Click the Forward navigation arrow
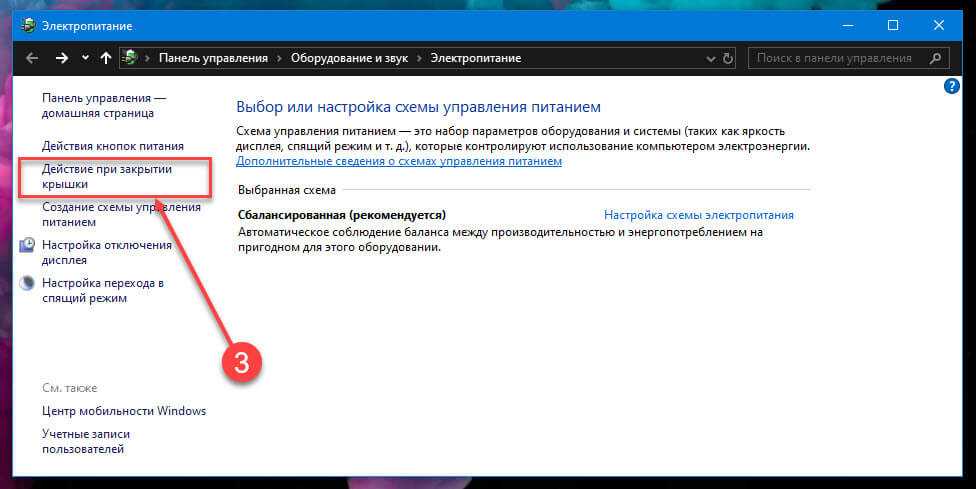The height and width of the screenshot is (489, 976). coord(62,58)
